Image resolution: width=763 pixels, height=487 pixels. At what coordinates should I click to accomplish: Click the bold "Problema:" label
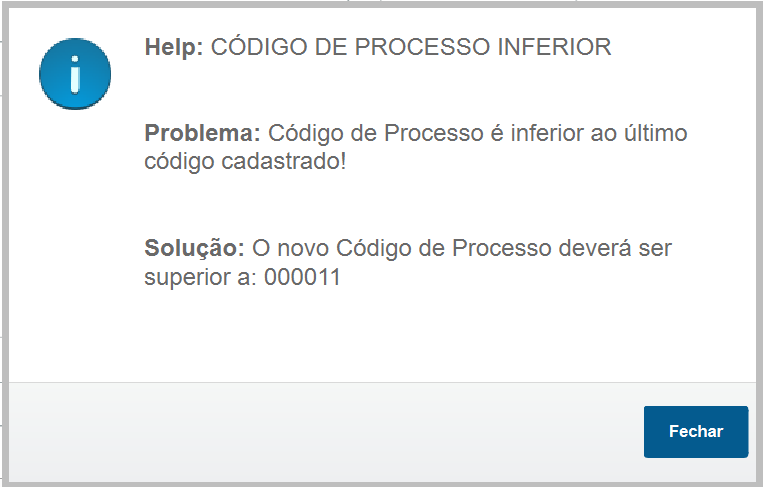point(202,133)
